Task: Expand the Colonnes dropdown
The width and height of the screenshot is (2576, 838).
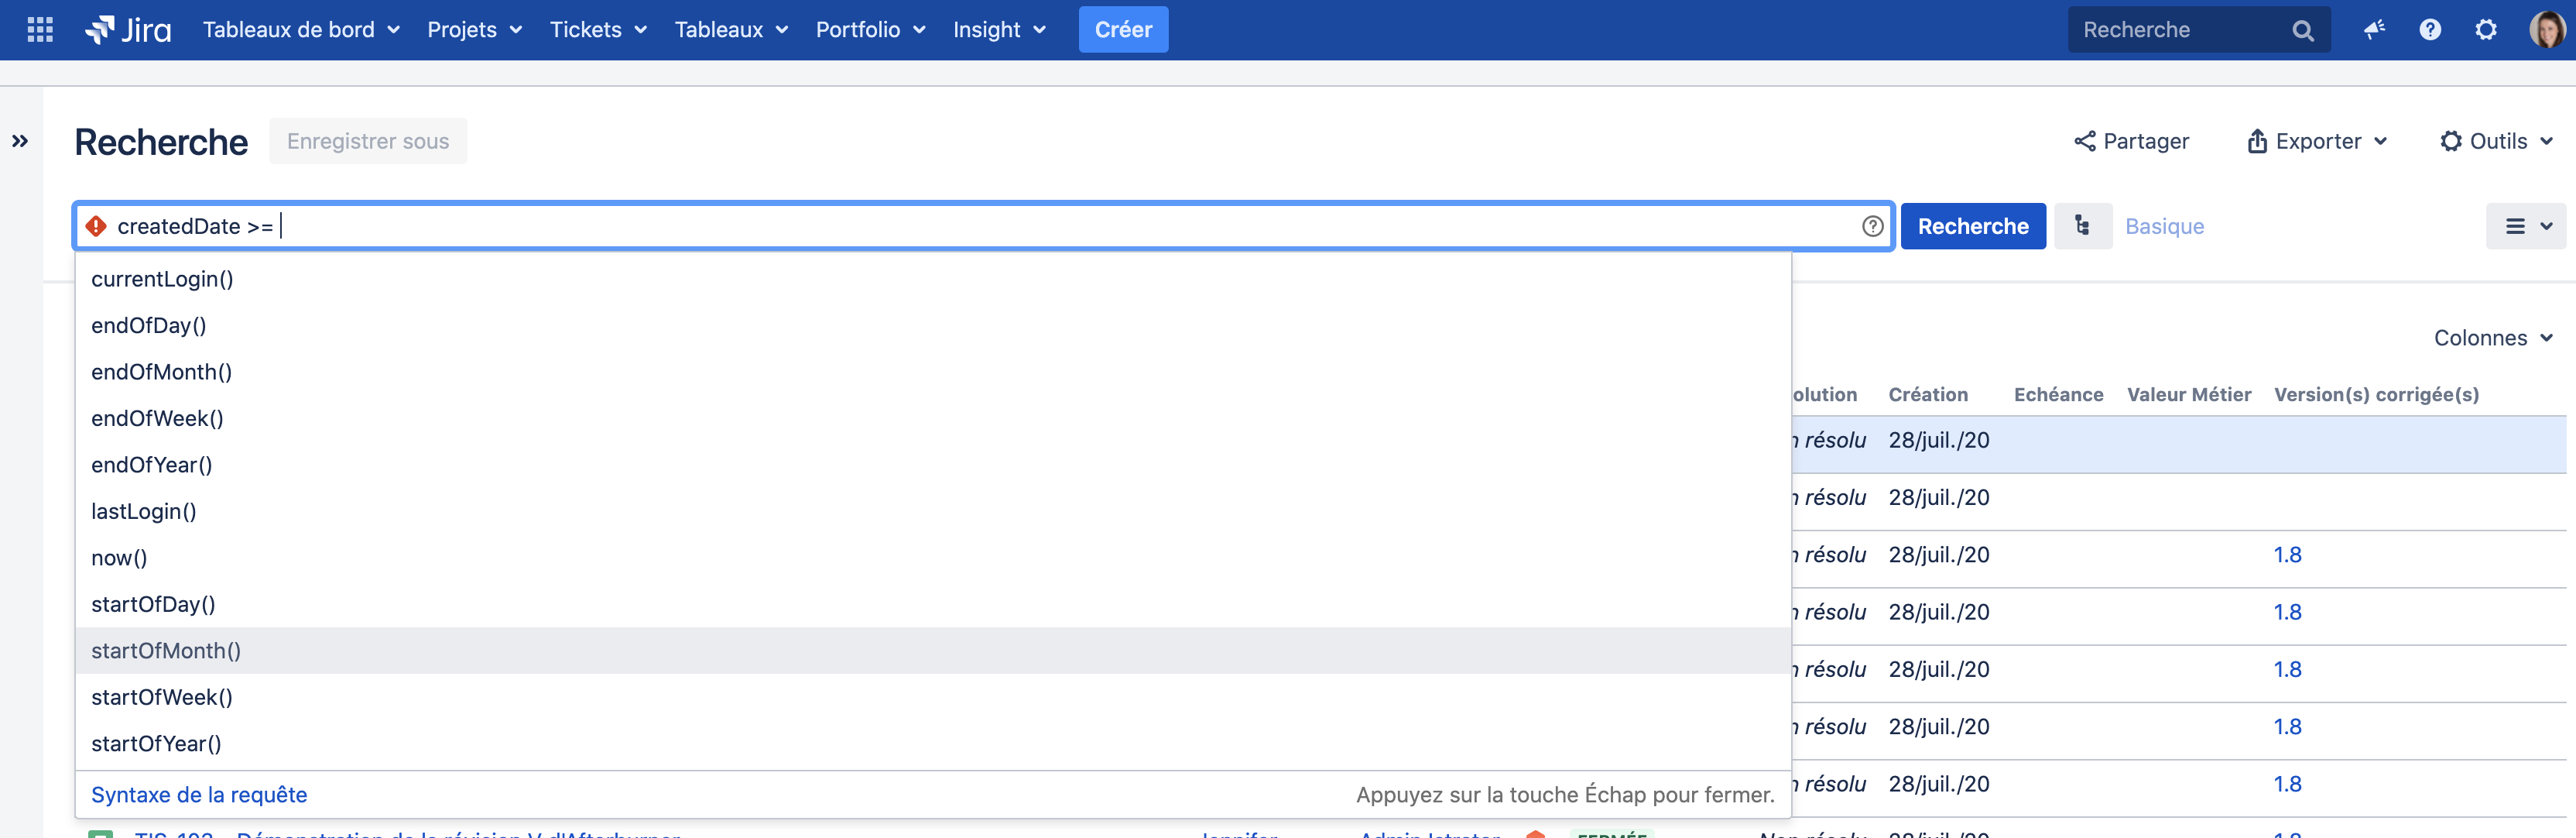Action: (2493, 338)
